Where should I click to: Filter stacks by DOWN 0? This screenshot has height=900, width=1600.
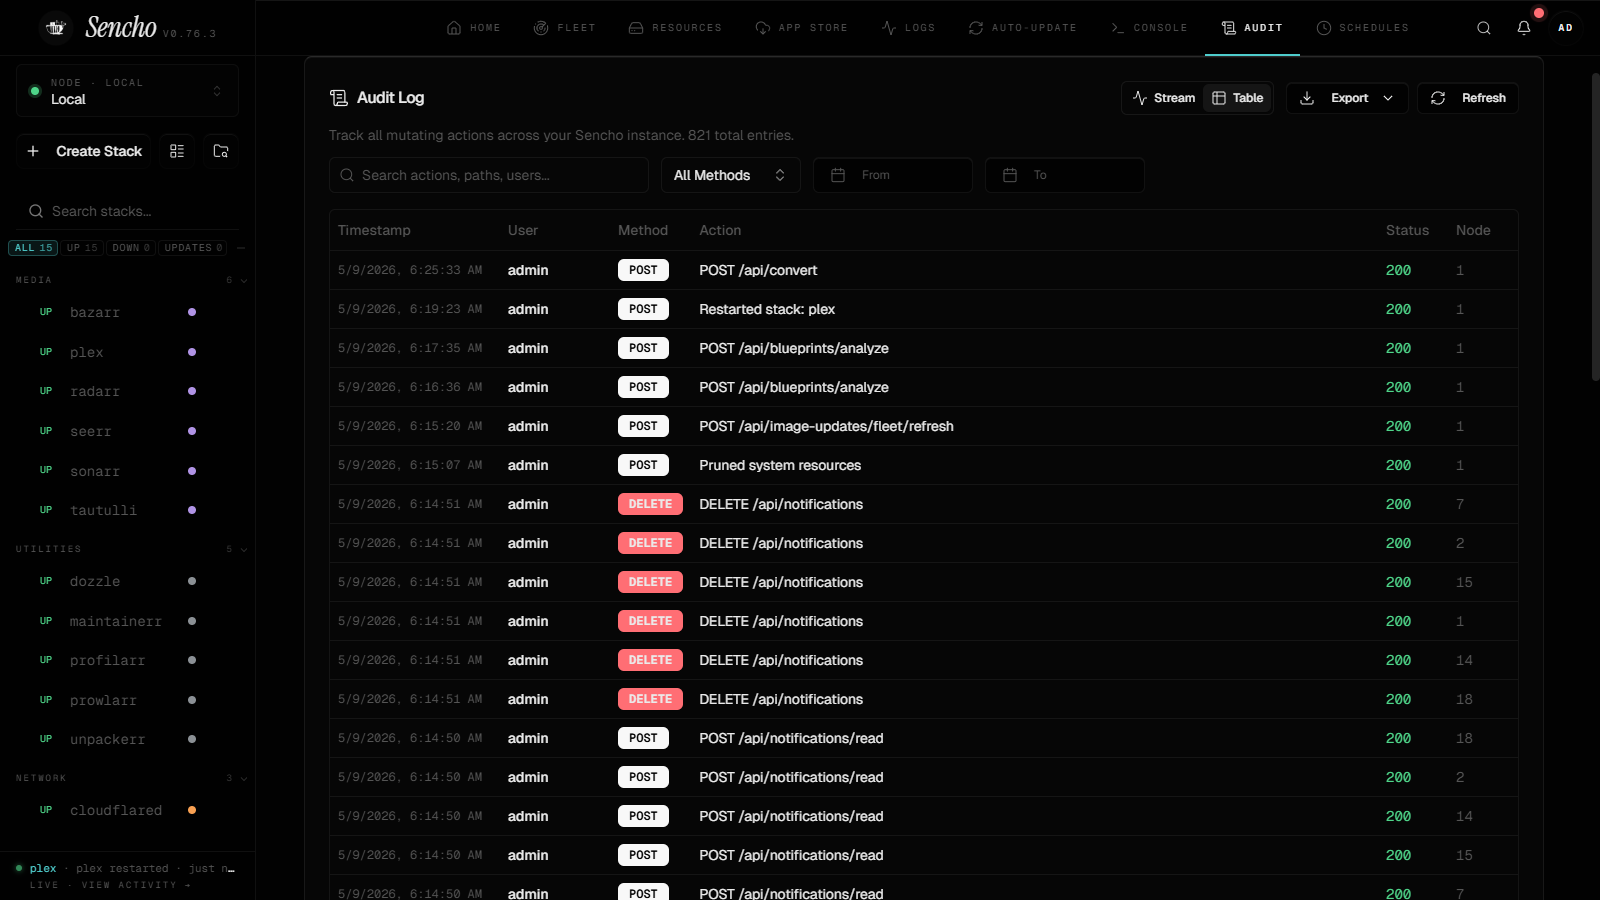tap(131, 248)
